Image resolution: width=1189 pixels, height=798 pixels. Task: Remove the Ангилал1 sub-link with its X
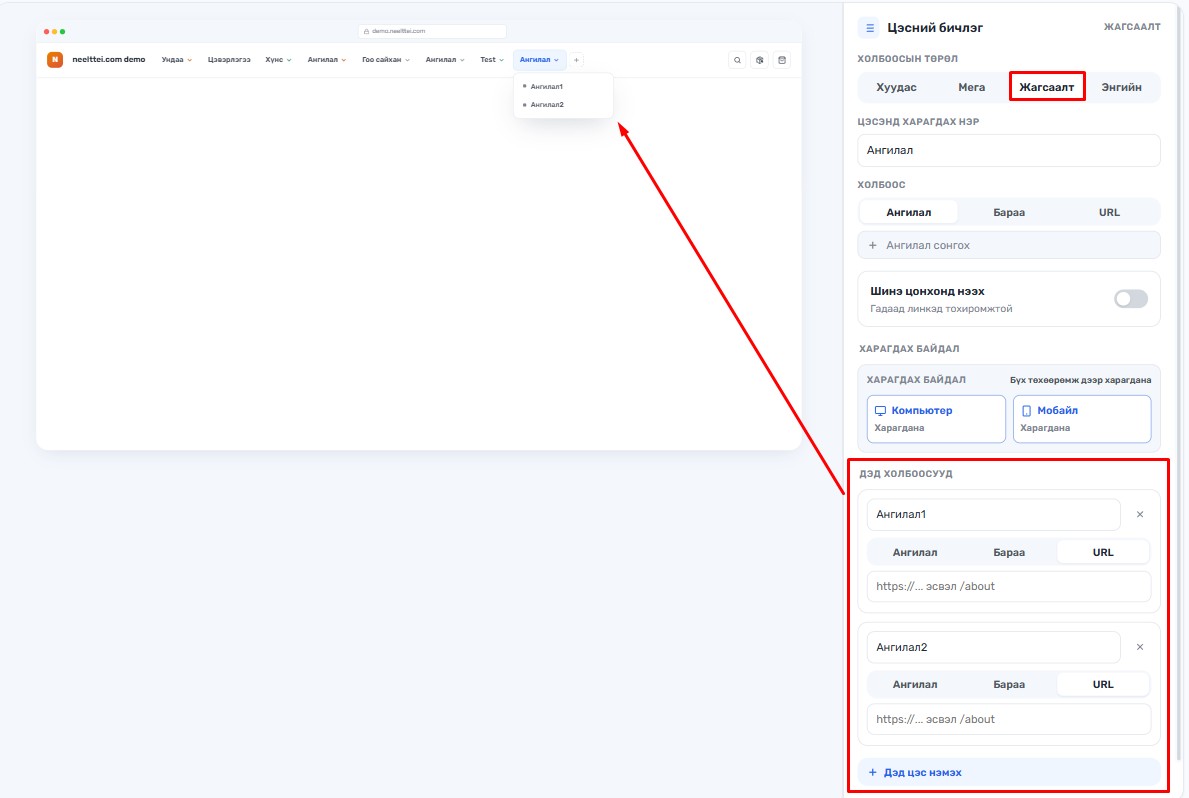coord(1140,514)
